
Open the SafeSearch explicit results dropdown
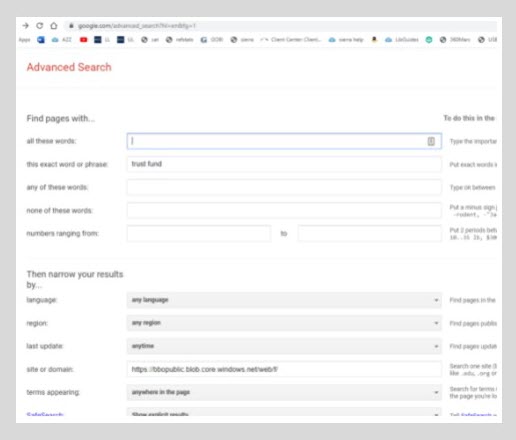point(284,412)
